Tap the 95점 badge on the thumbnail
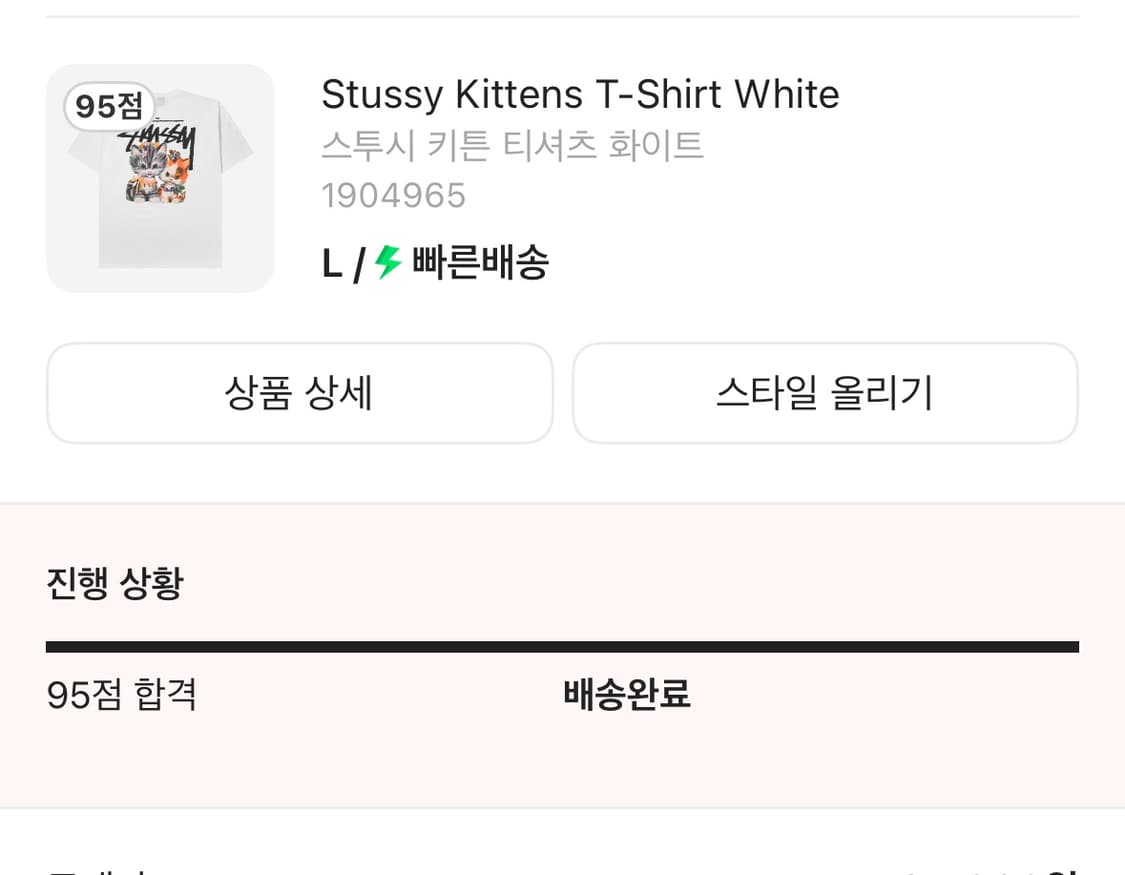 point(109,106)
